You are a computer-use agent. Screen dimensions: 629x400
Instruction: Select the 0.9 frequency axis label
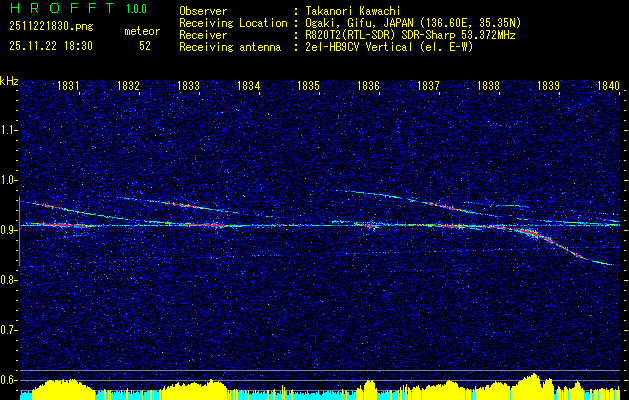10,230
